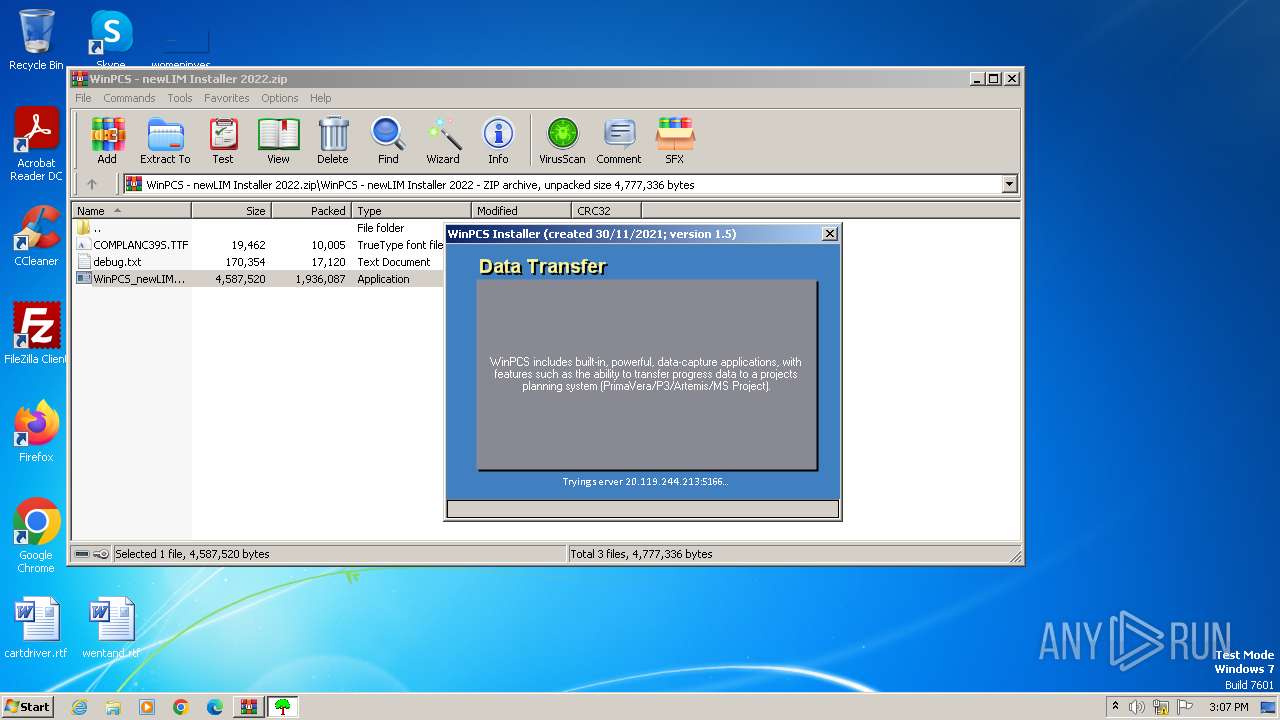Open the Options menu
The image size is (1280, 720).
pos(280,98)
